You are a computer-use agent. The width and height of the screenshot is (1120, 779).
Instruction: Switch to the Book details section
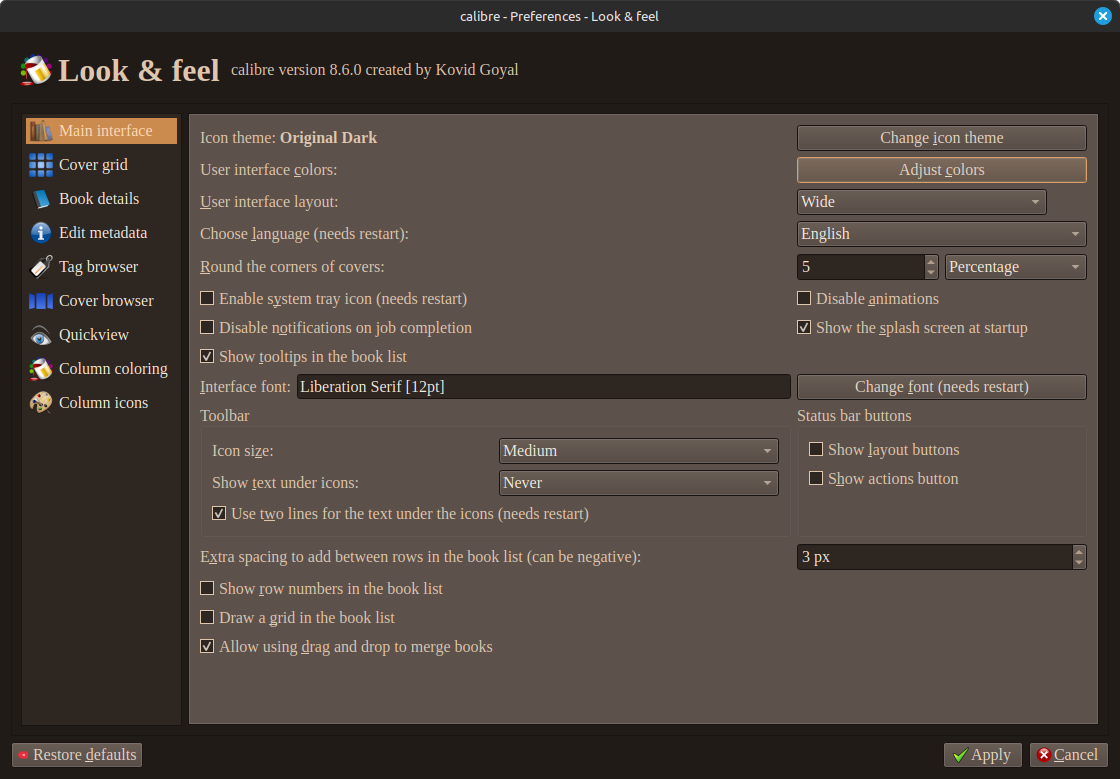(x=101, y=198)
